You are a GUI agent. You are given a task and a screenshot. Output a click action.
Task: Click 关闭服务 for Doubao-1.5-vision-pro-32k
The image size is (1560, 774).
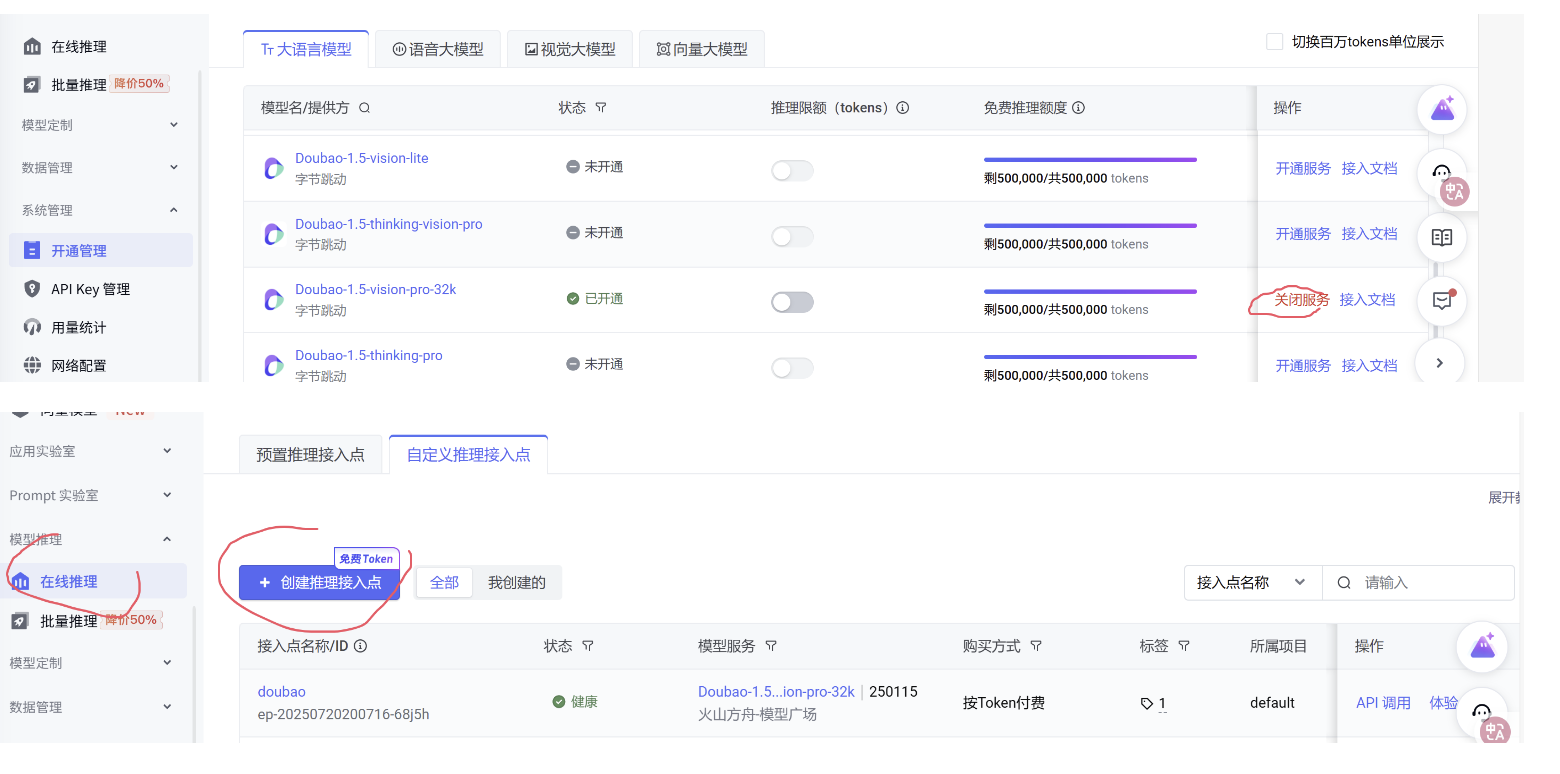click(x=1302, y=300)
